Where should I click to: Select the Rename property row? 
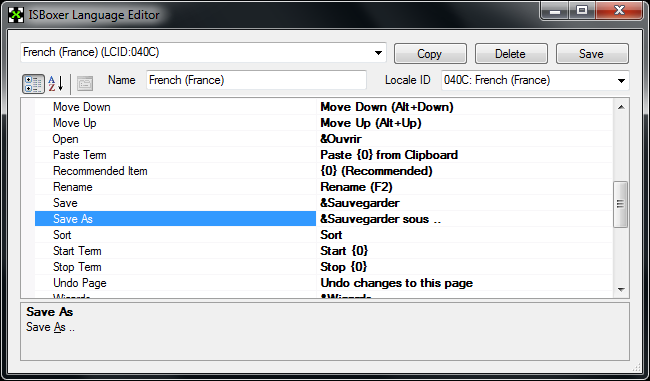click(x=175, y=187)
